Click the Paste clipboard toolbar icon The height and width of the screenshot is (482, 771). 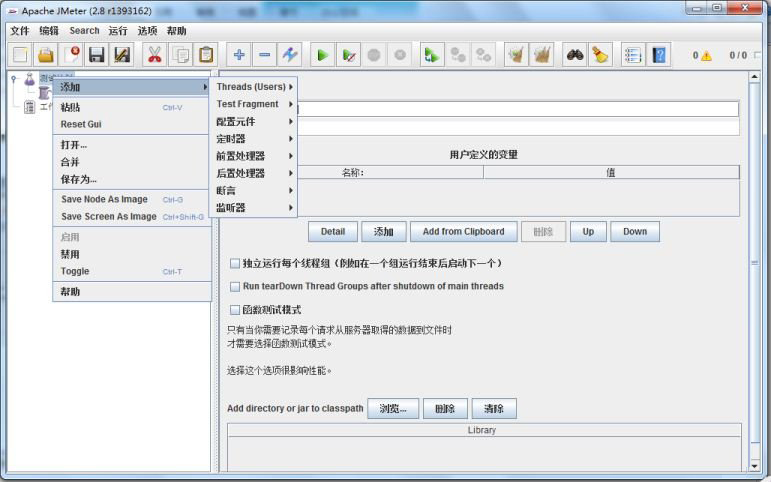206,55
